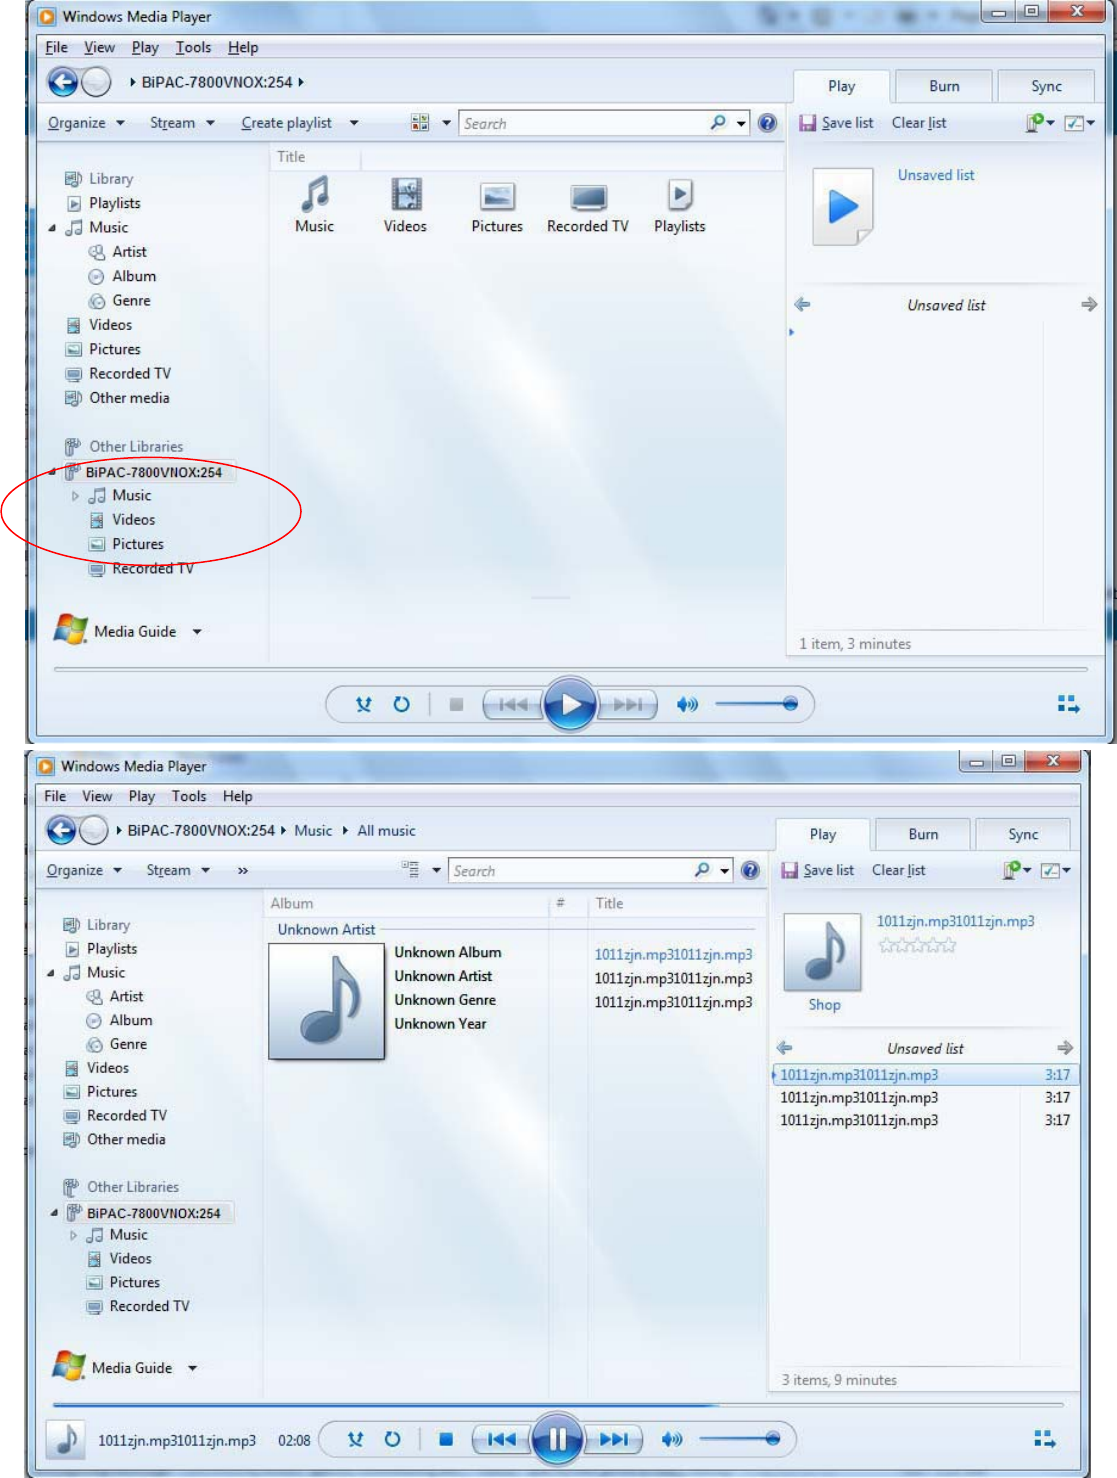Click large play thumbnail in upper list pane
Screen dimensions: 1117x1478
pyautogui.click(x=843, y=207)
